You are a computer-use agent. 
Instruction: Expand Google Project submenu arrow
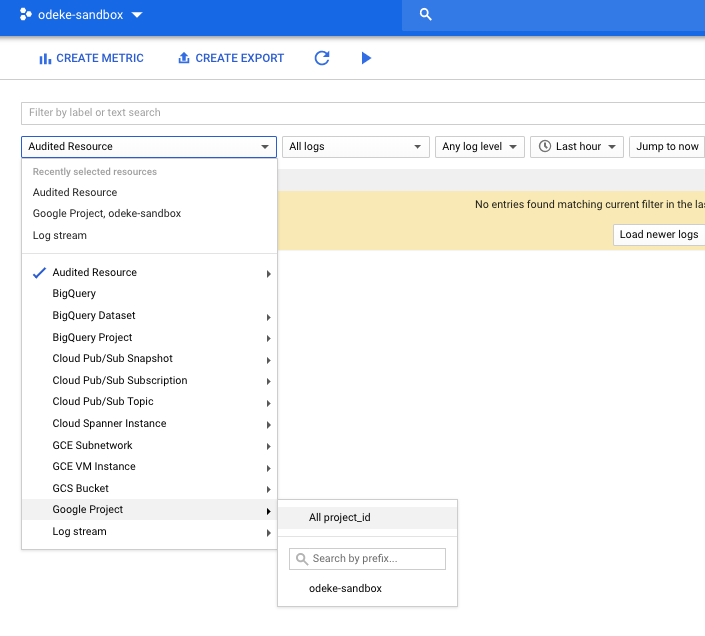tap(268, 511)
